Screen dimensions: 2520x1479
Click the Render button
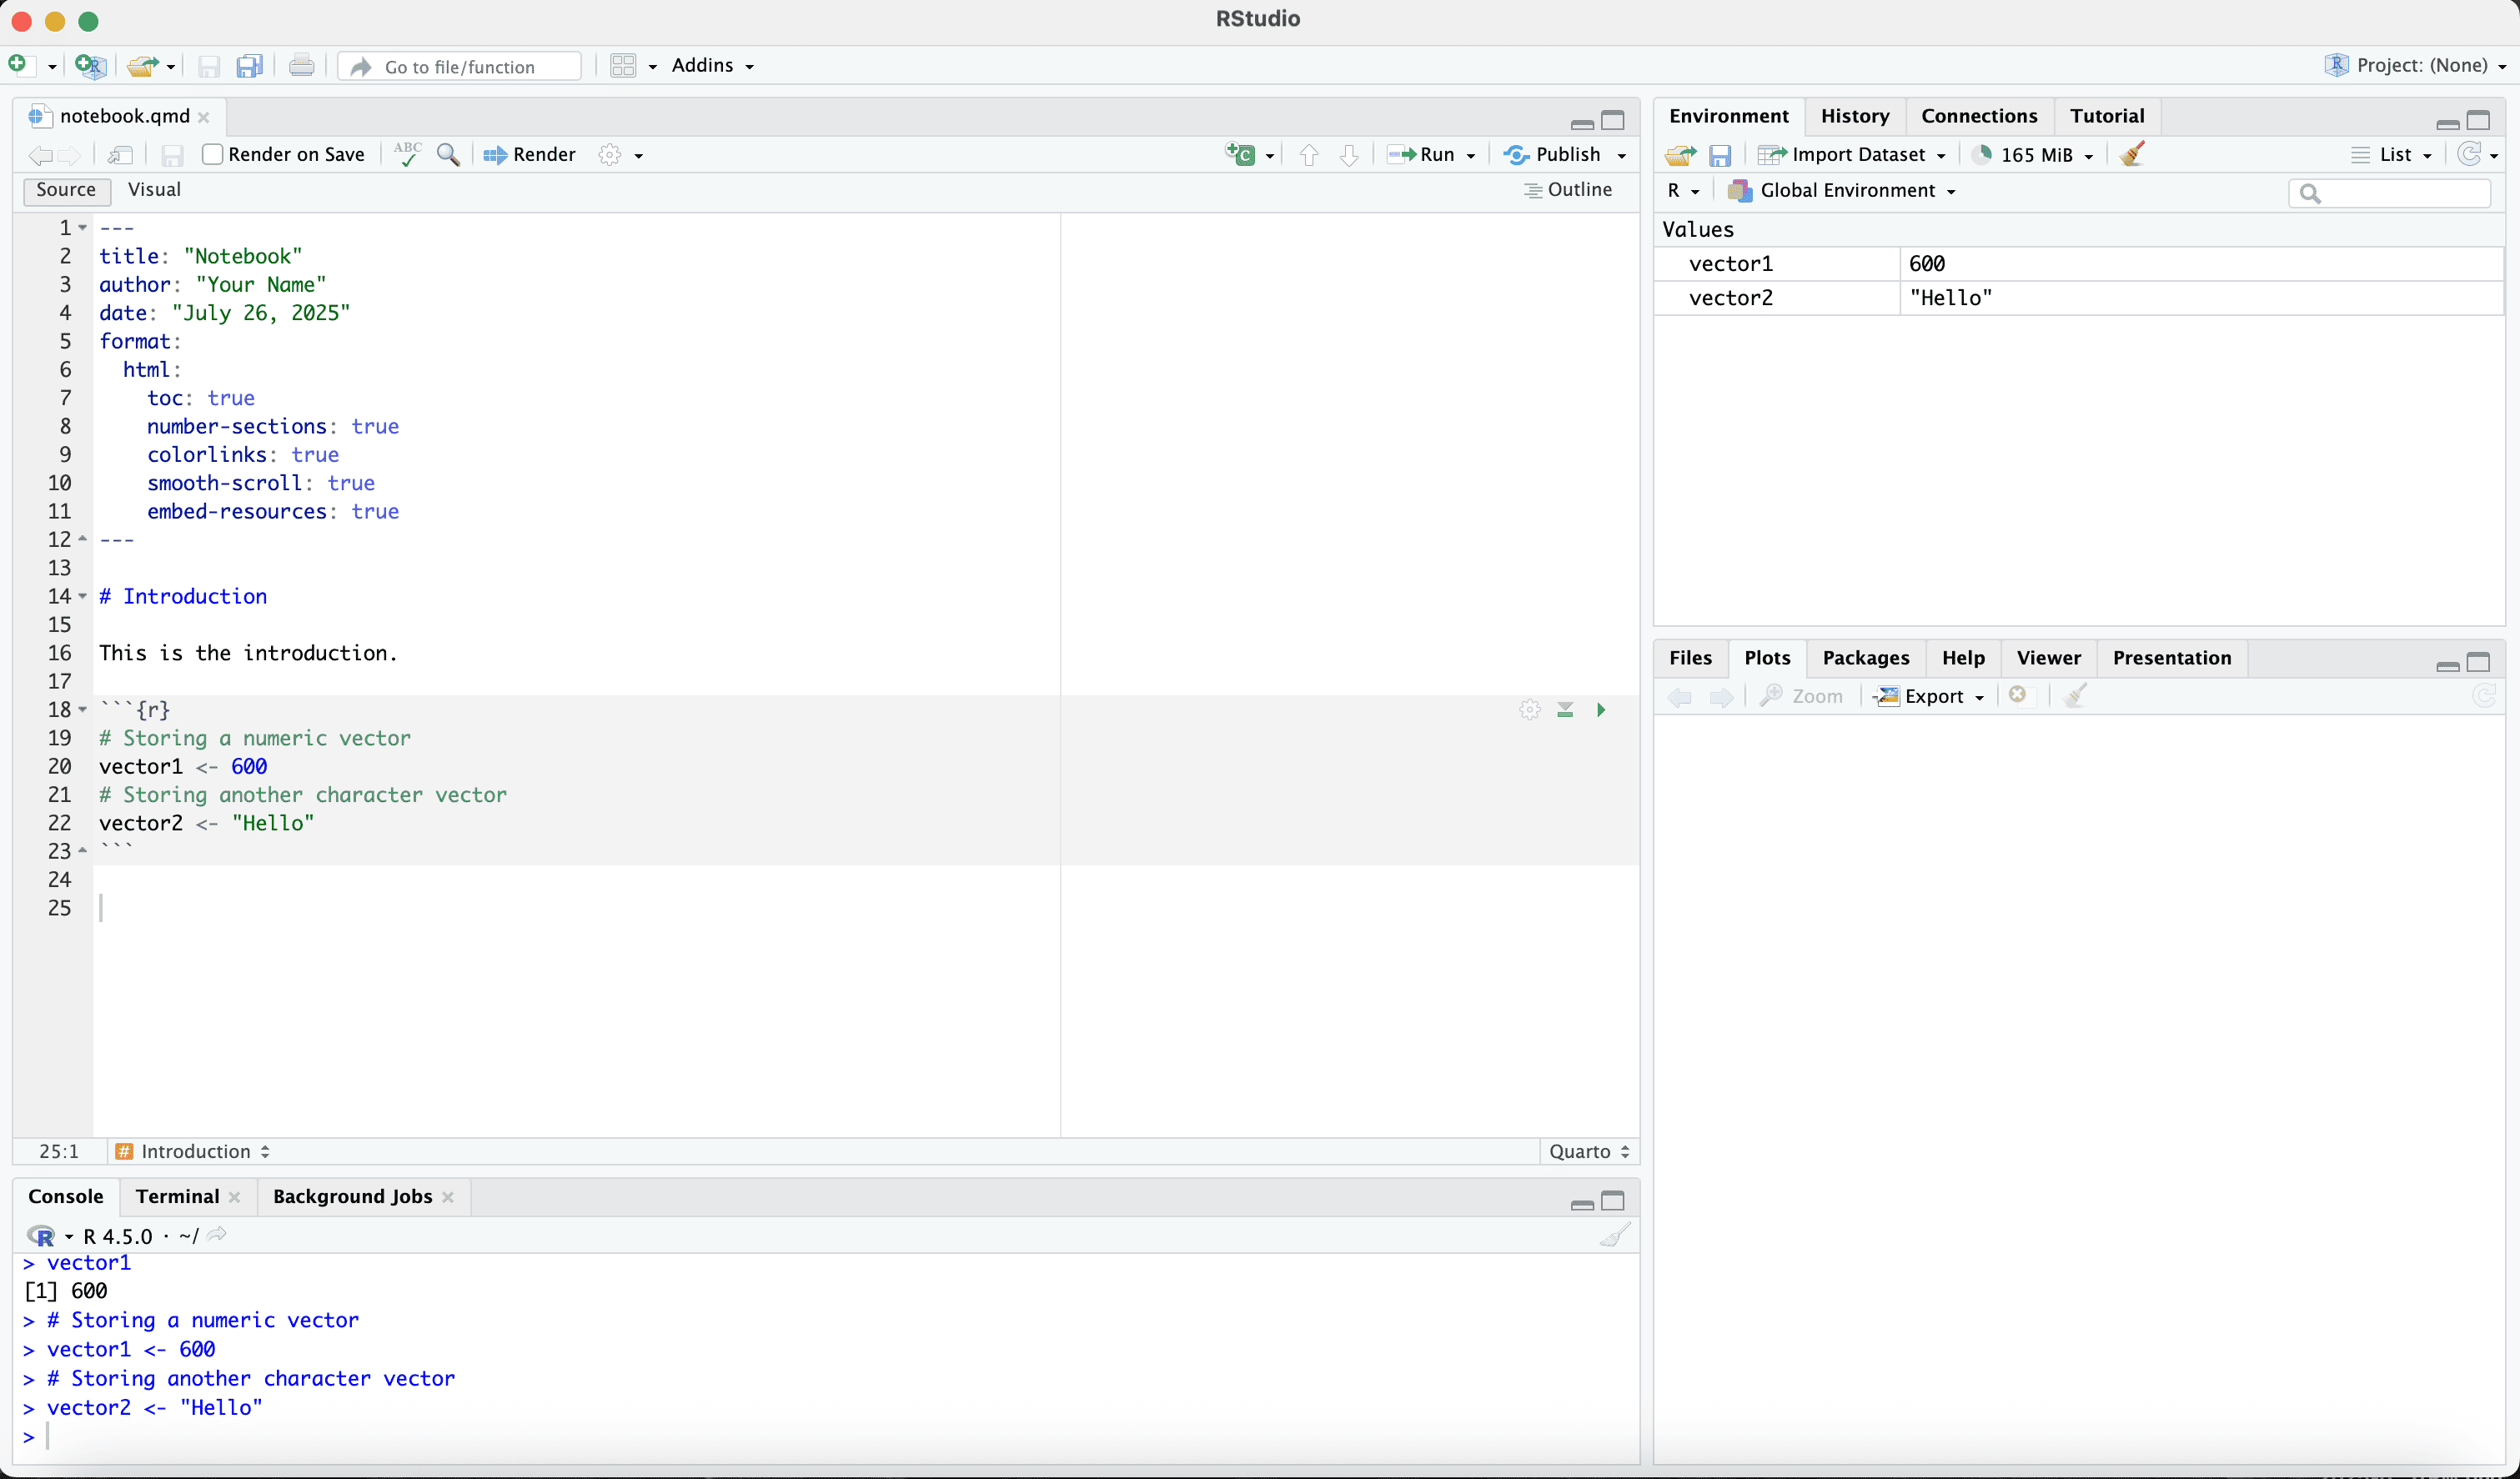point(530,154)
